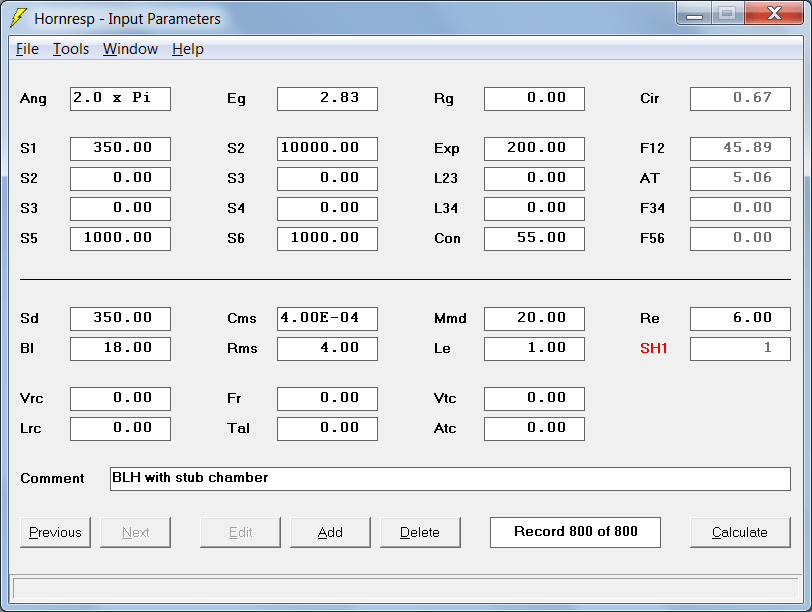Select the Cms field showing 4.00E-04
The height and width of the screenshot is (612, 812).
click(x=327, y=318)
